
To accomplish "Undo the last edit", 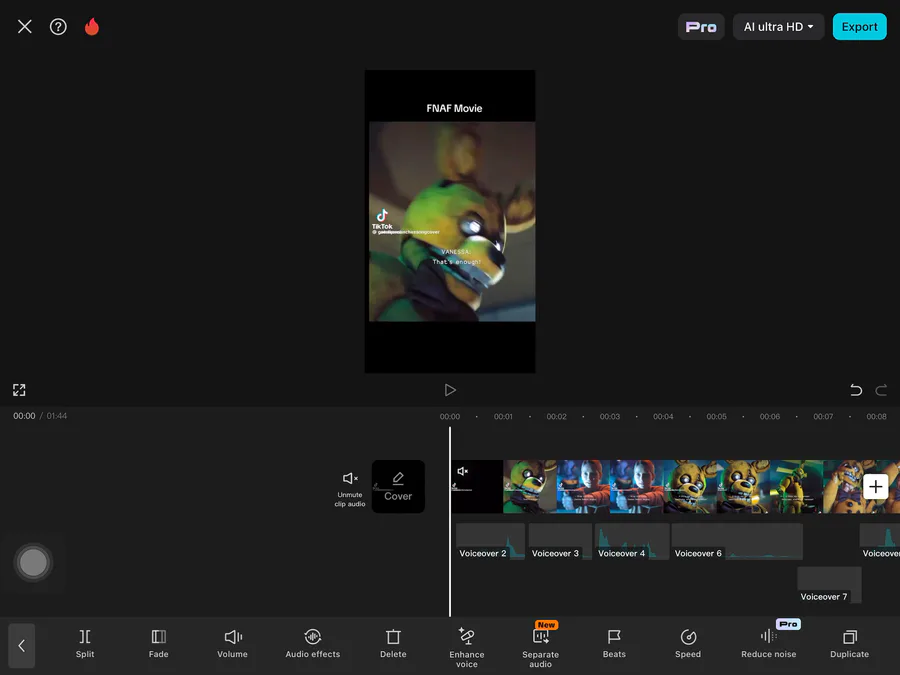I will (856, 390).
